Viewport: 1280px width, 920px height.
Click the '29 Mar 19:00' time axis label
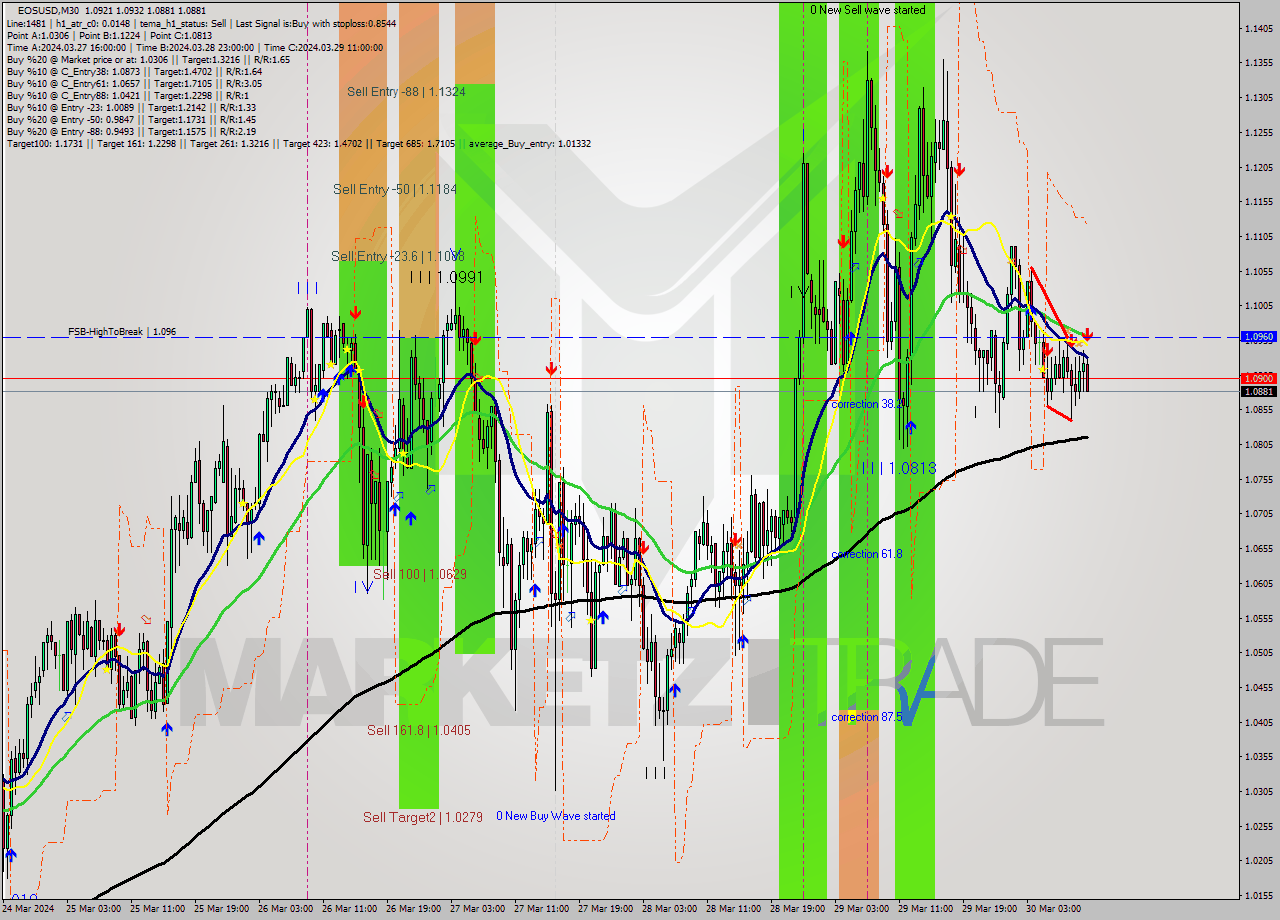(x=990, y=908)
